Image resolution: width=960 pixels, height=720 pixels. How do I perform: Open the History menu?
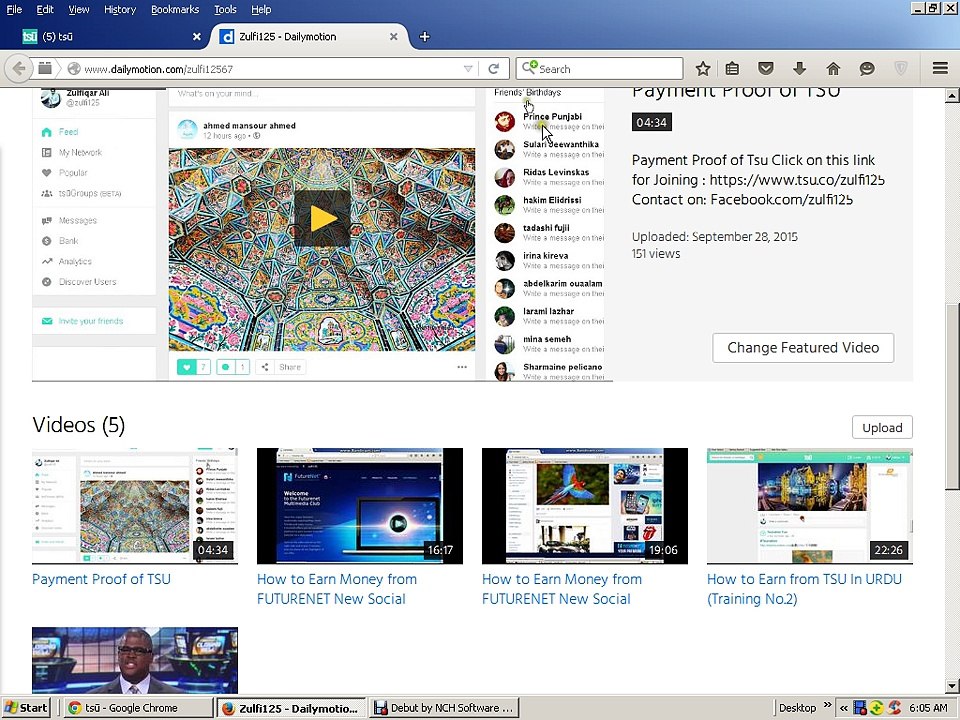pos(120,9)
